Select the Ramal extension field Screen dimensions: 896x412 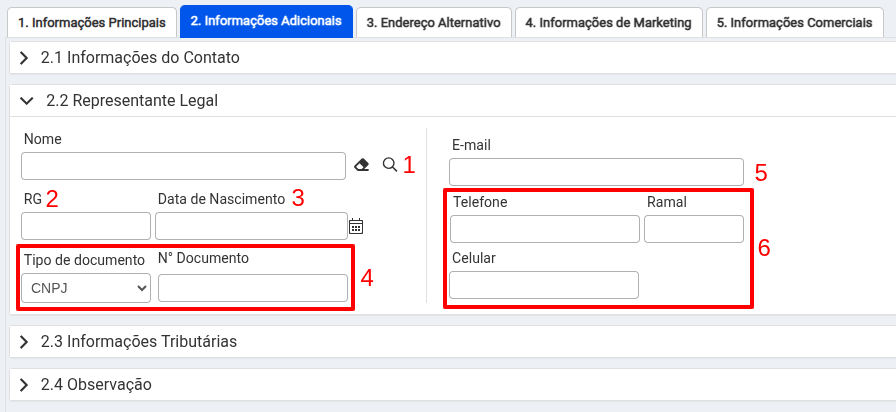[x=694, y=229]
